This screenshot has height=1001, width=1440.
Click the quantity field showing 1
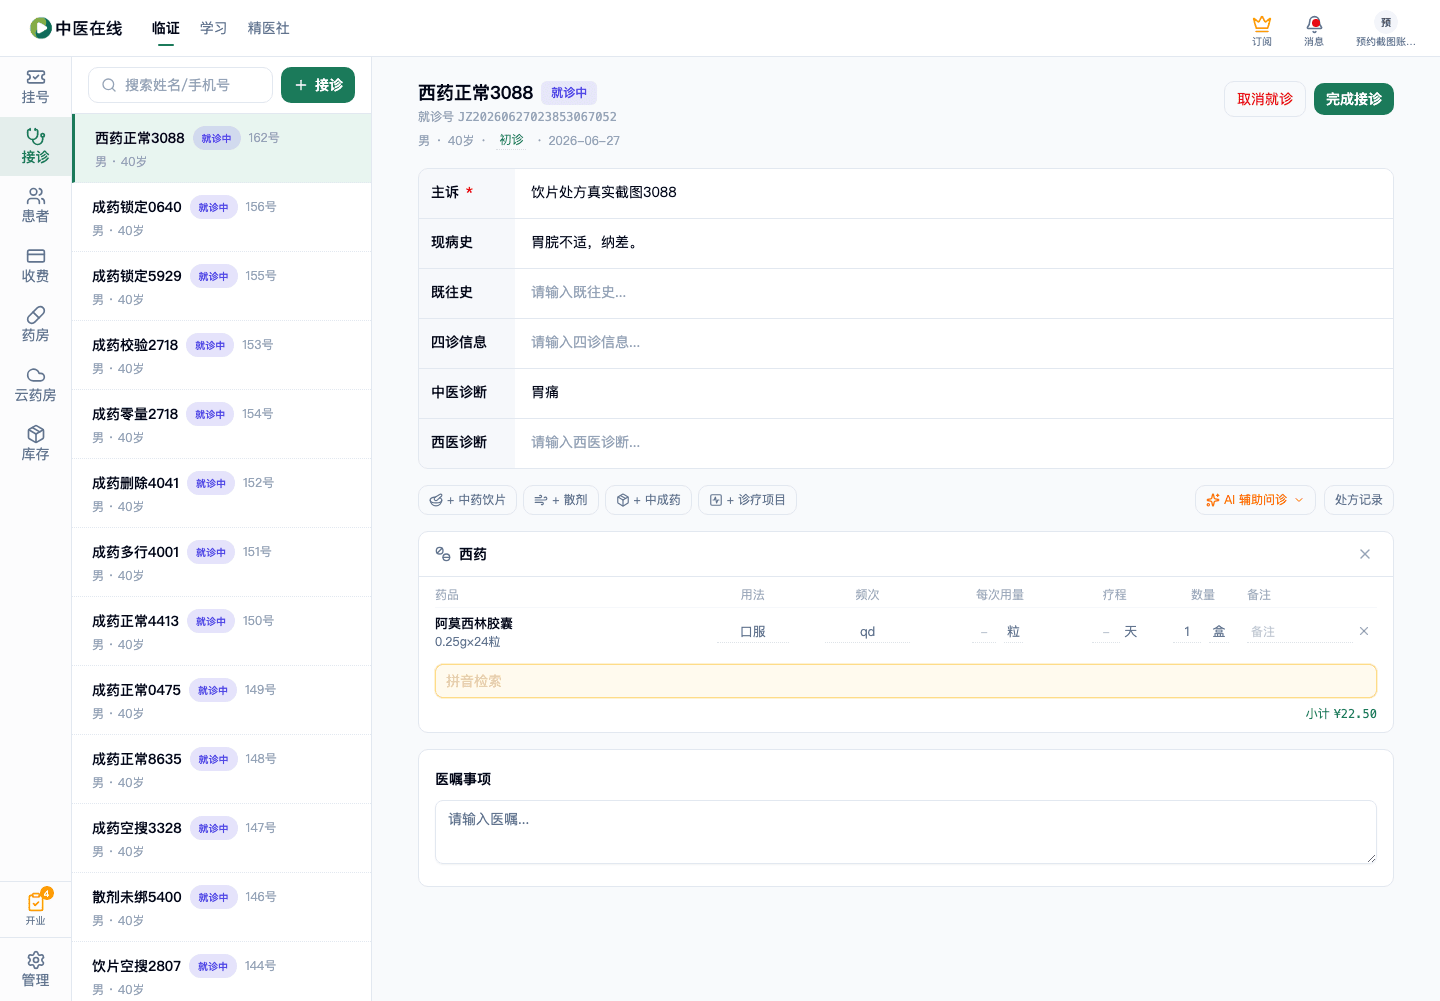(1187, 632)
